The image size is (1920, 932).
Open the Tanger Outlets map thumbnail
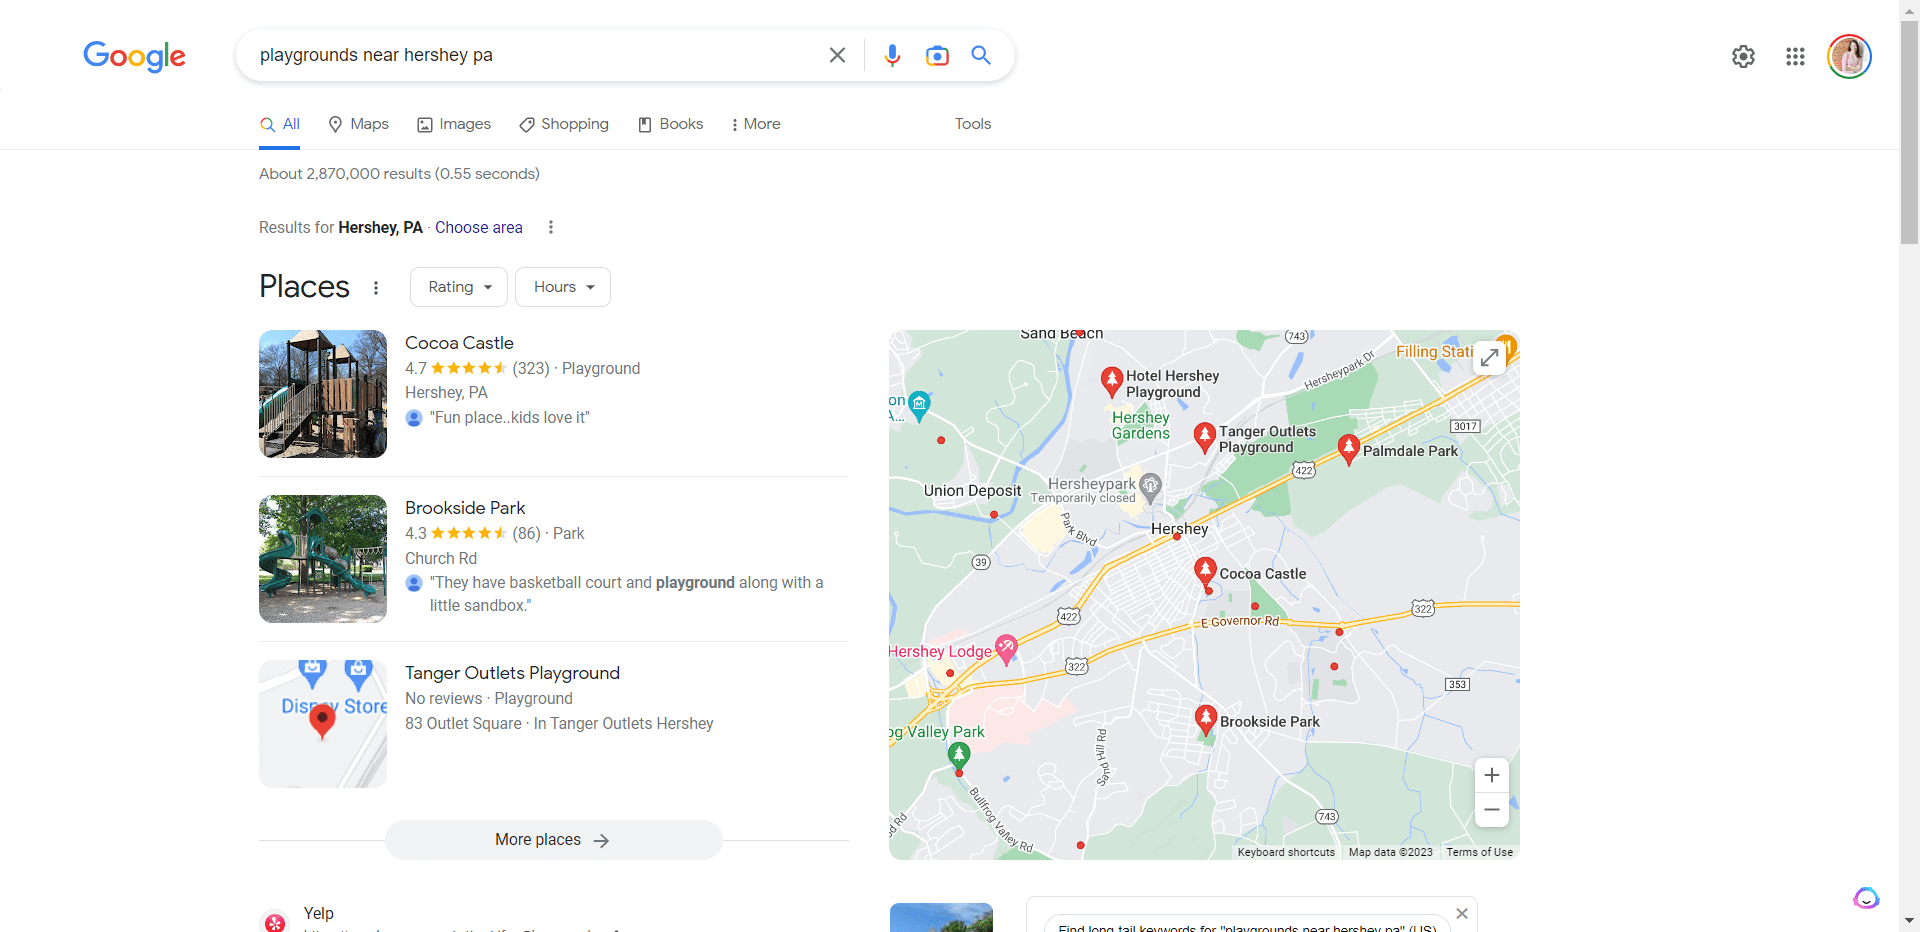(323, 724)
